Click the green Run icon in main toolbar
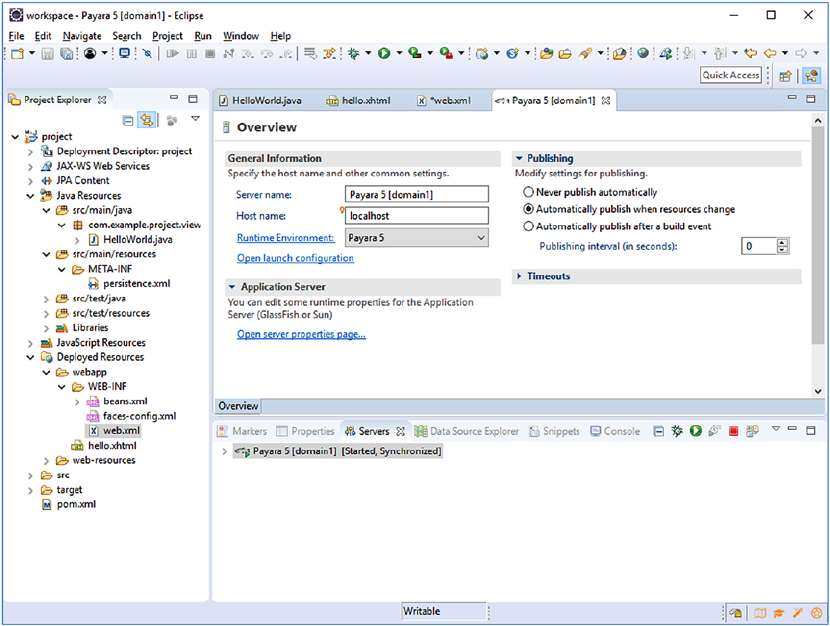Screen dimensions: 830x626 (384, 53)
